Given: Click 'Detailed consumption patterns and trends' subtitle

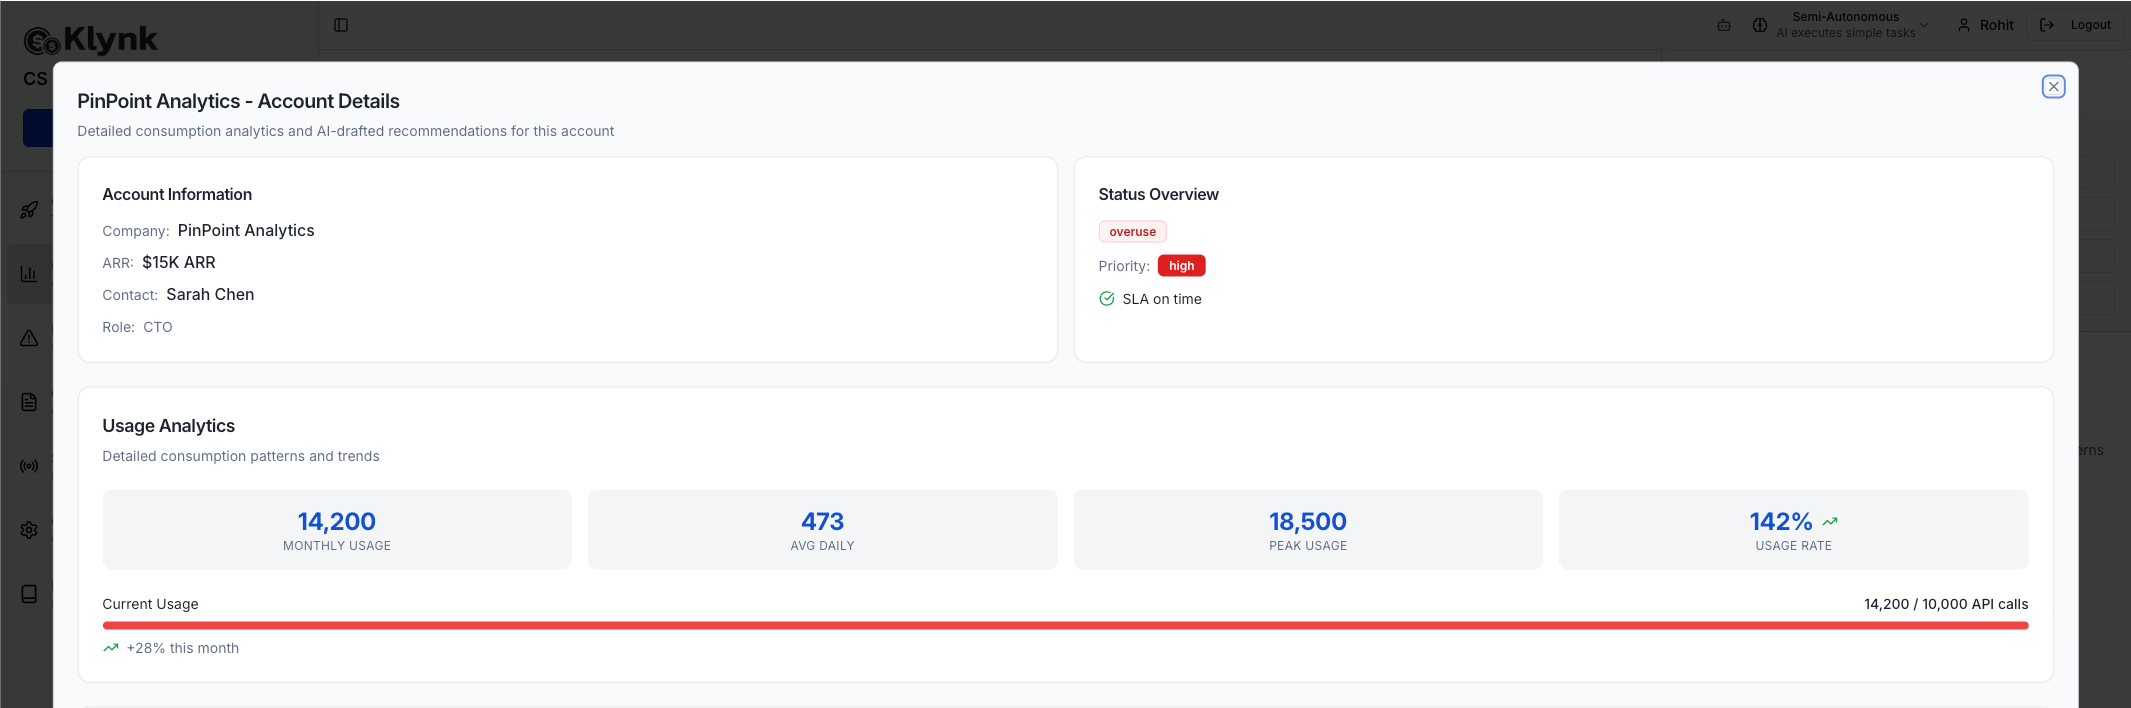Looking at the screenshot, I should coord(241,456).
